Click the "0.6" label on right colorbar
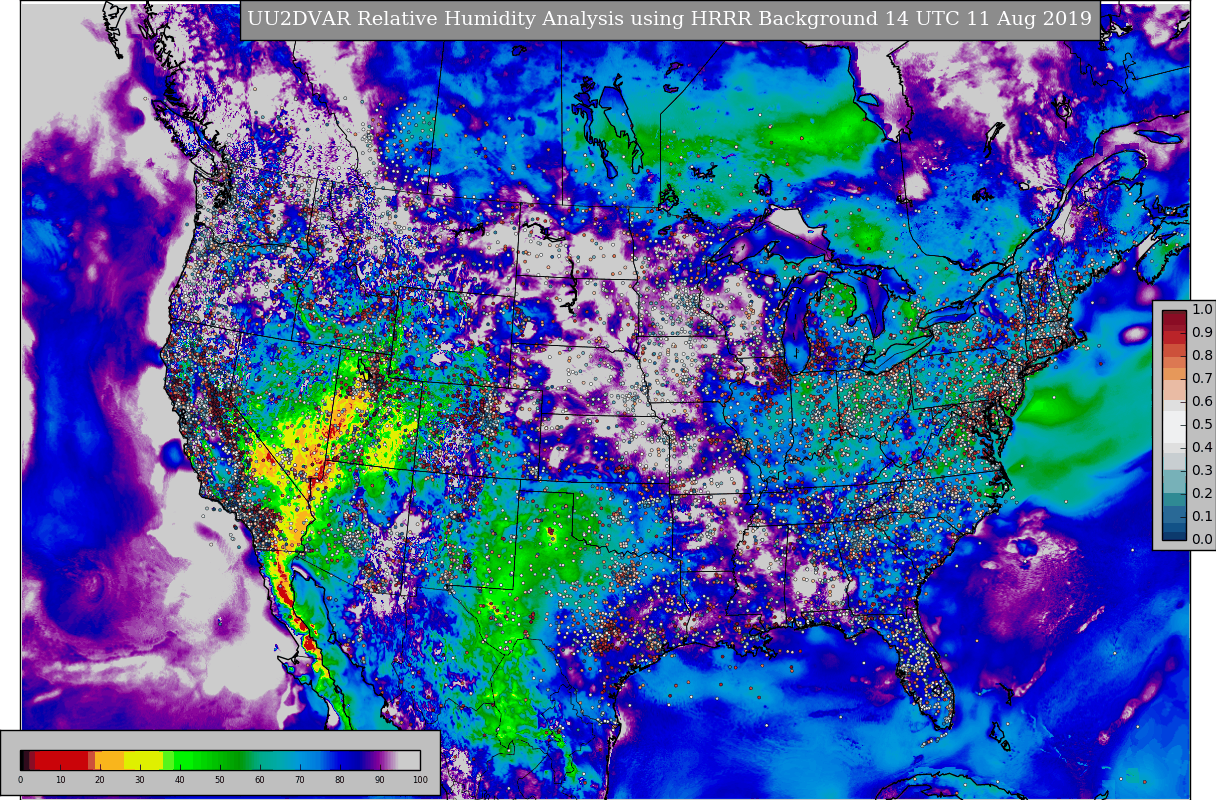1216x800 pixels. pos(1202,402)
